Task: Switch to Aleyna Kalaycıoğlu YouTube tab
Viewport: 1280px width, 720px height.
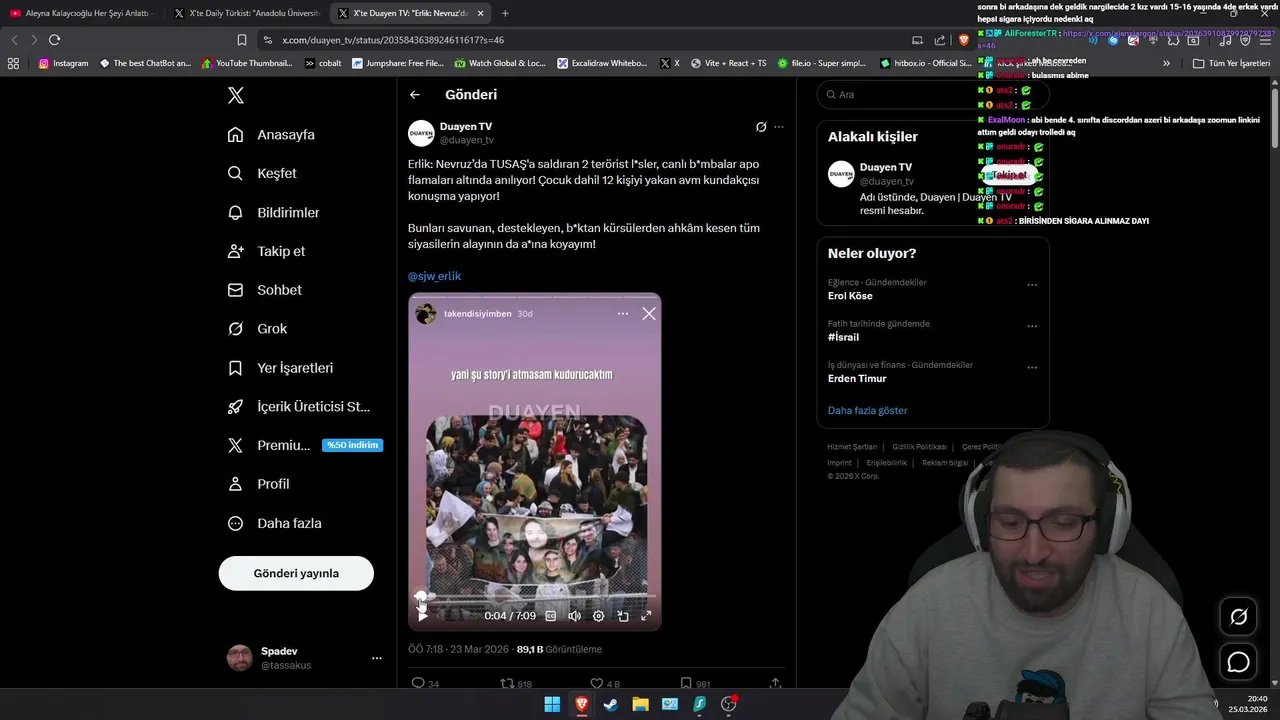Action: click(x=80, y=13)
